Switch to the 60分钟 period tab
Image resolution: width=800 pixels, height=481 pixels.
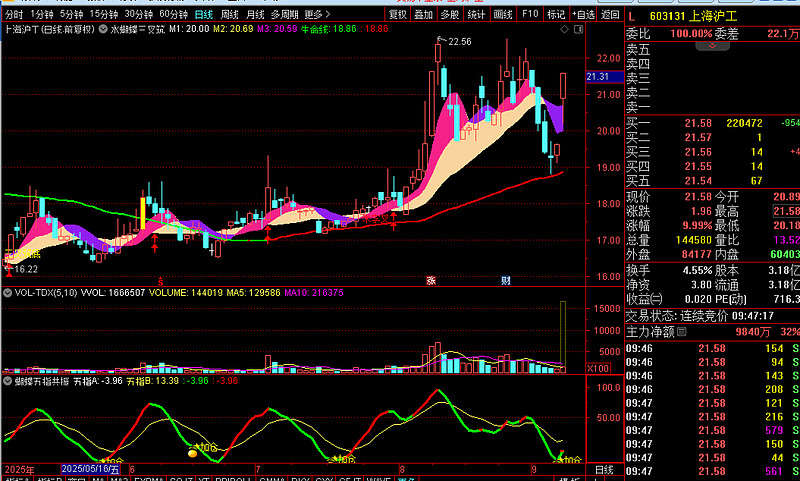pos(174,15)
